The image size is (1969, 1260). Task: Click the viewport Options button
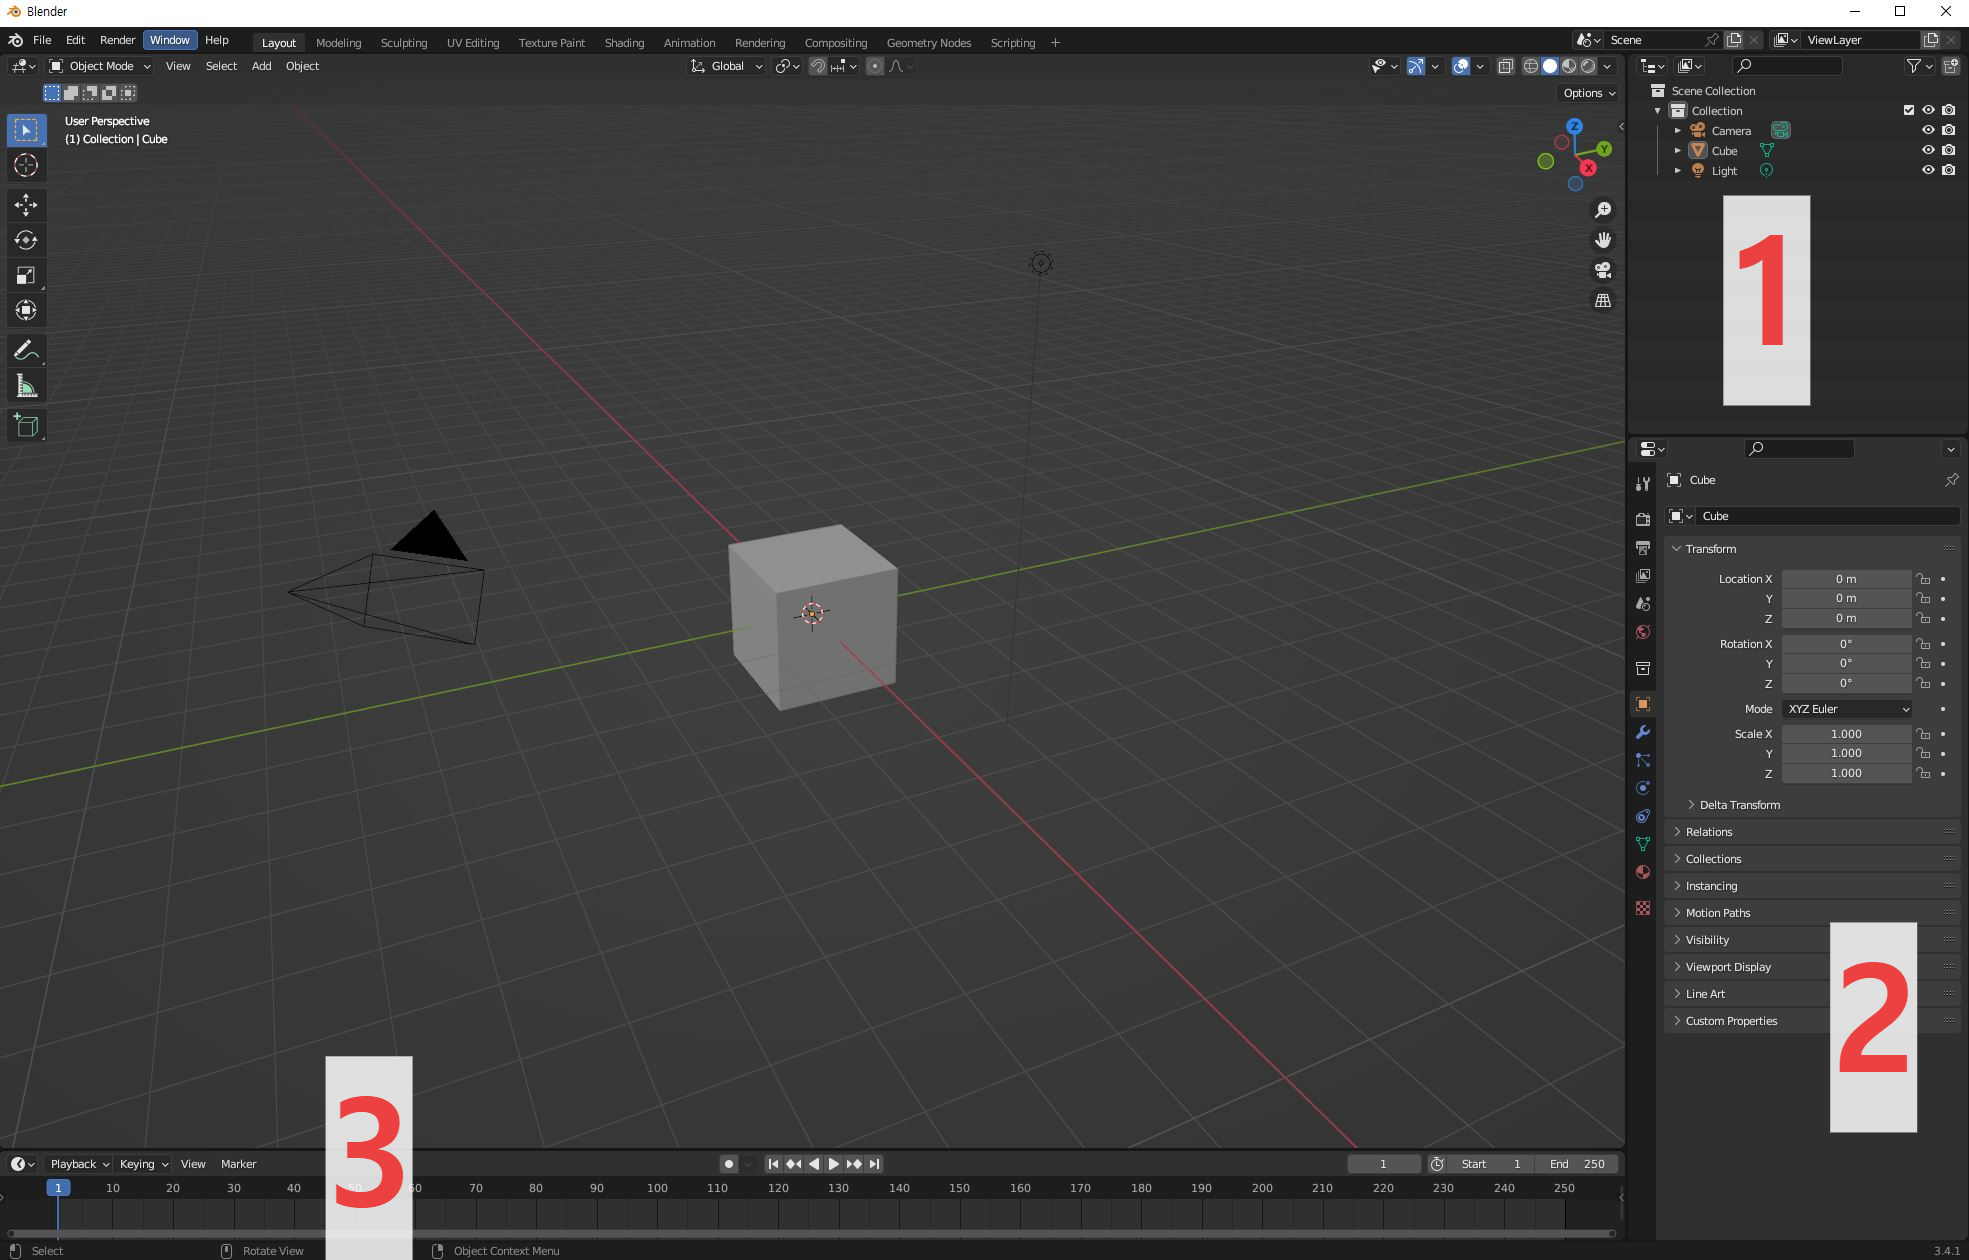1588,93
